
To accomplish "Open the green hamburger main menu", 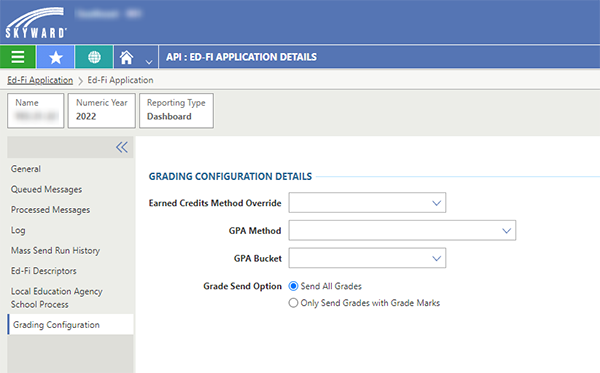I will coord(18,57).
